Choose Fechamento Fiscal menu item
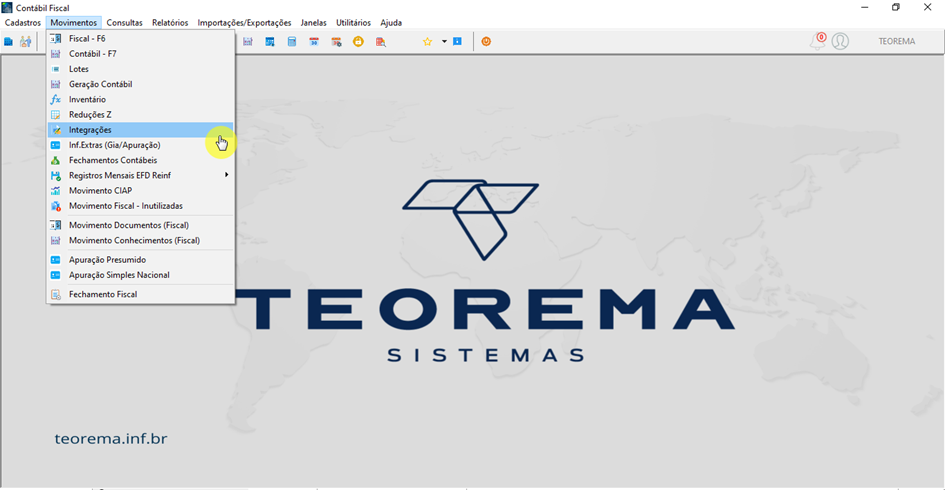 tap(140, 294)
